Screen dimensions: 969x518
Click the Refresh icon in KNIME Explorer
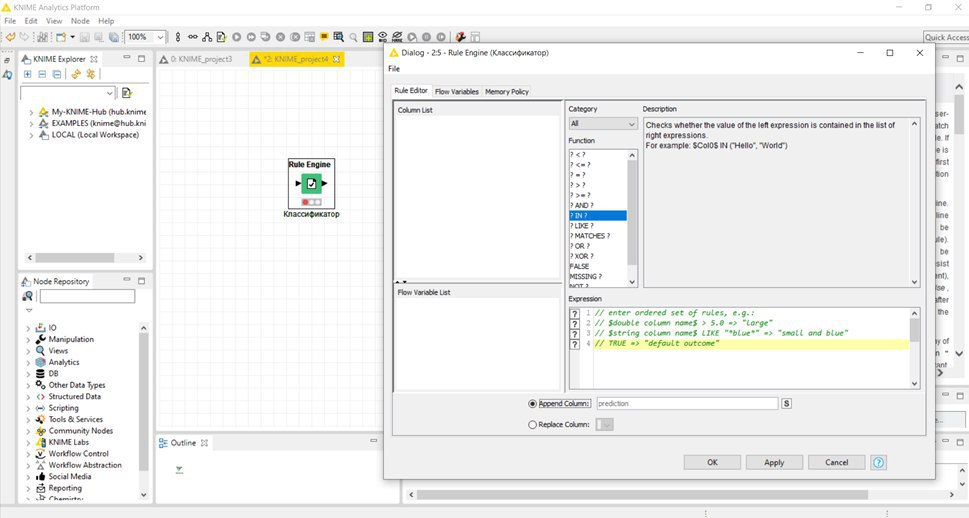point(75,74)
